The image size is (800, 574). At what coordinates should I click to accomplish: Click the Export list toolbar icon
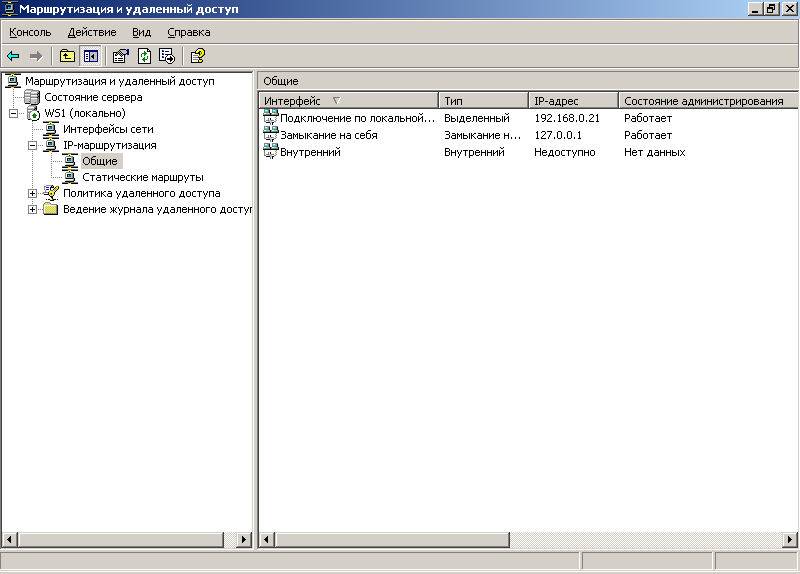click(167, 56)
